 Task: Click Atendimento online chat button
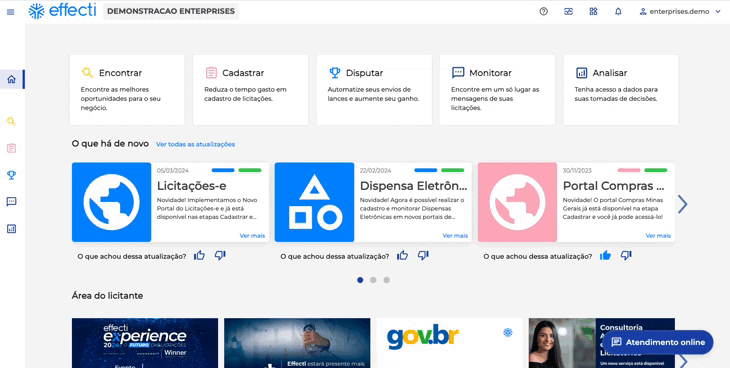point(658,342)
